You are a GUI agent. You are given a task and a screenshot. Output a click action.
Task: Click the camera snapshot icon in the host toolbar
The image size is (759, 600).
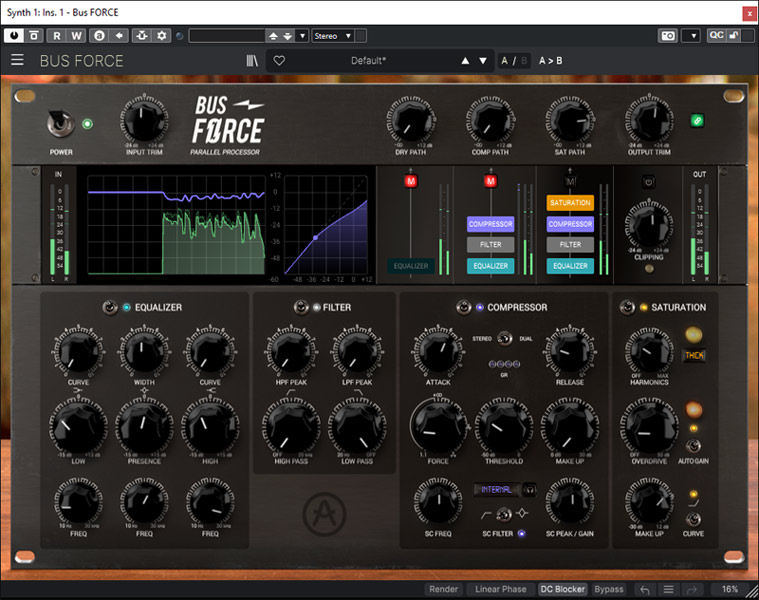coord(667,35)
